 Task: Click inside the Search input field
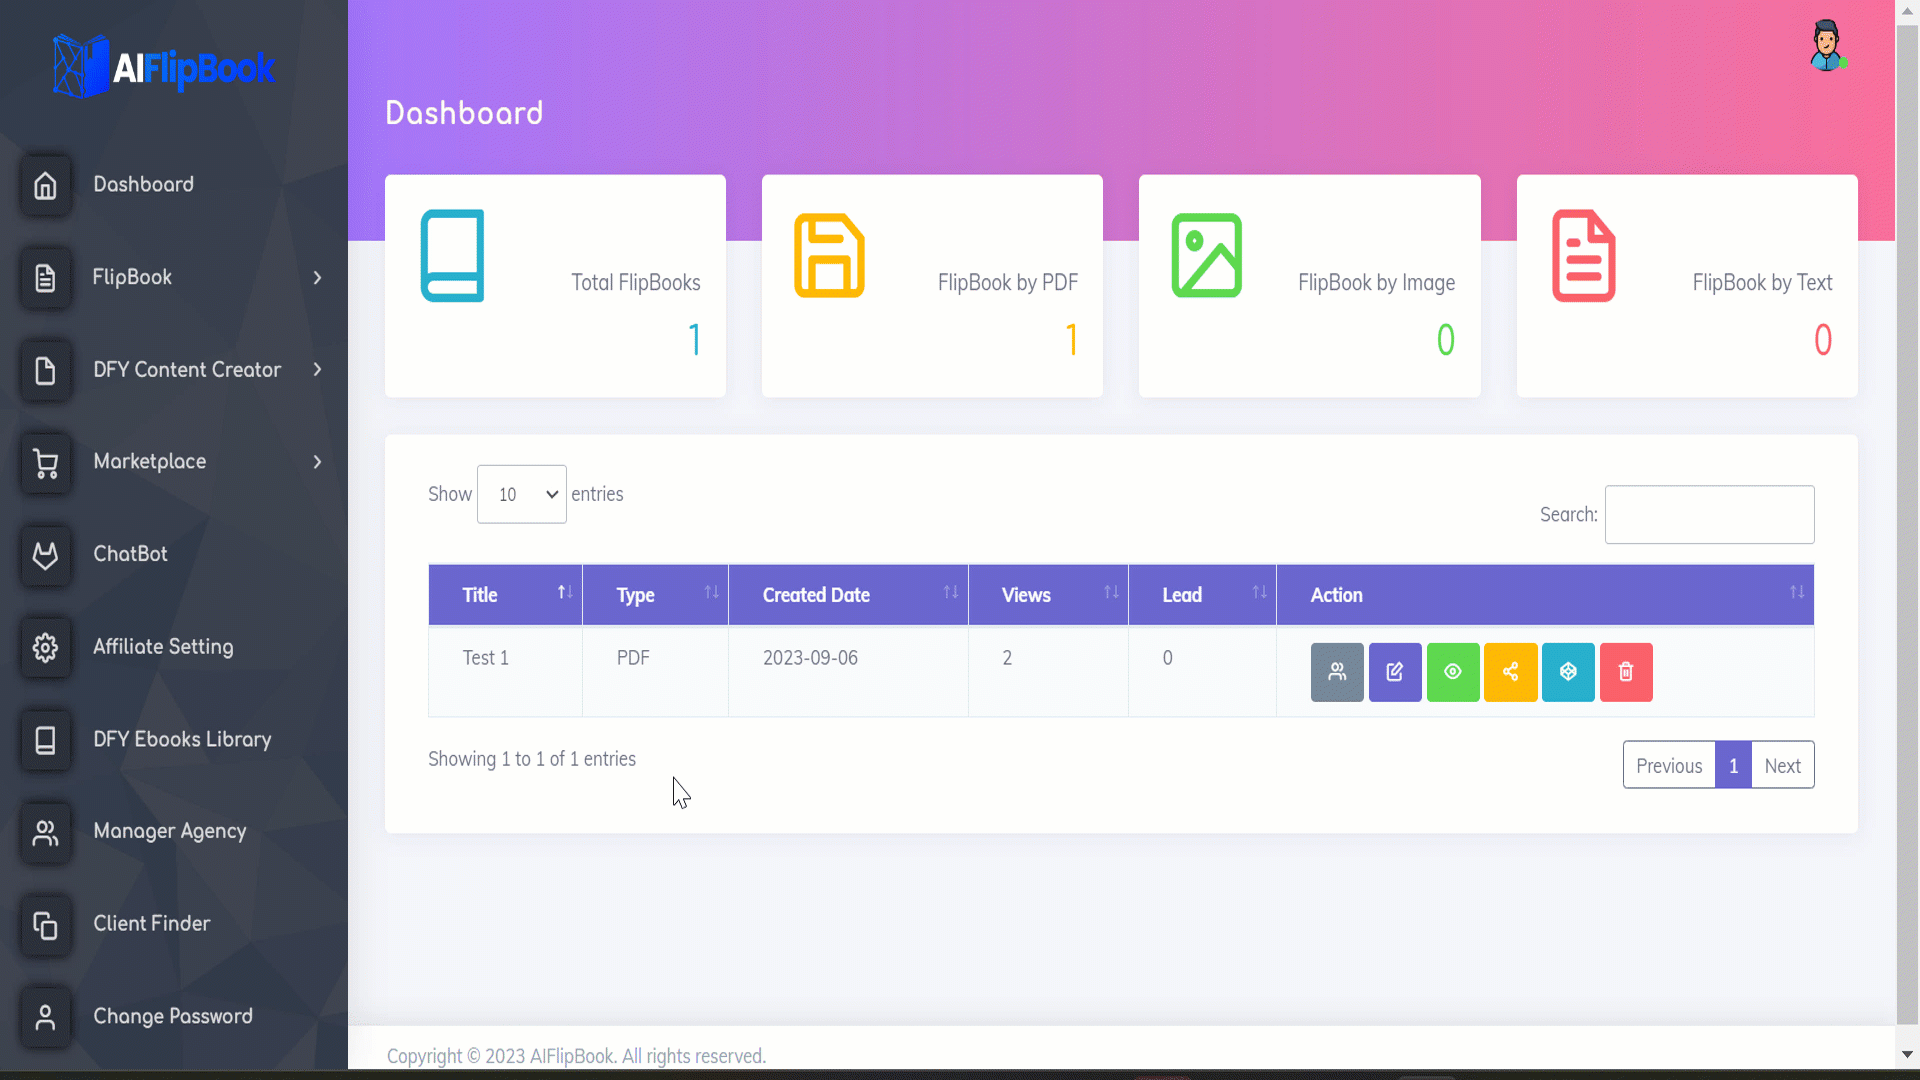(1709, 515)
